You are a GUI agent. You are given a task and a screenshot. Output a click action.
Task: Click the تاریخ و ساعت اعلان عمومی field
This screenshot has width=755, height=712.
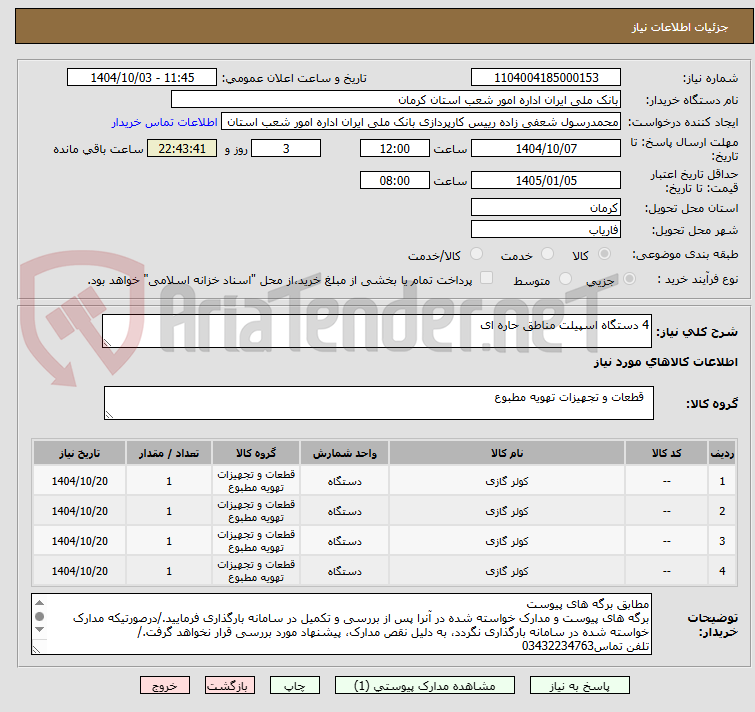(142, 78)
